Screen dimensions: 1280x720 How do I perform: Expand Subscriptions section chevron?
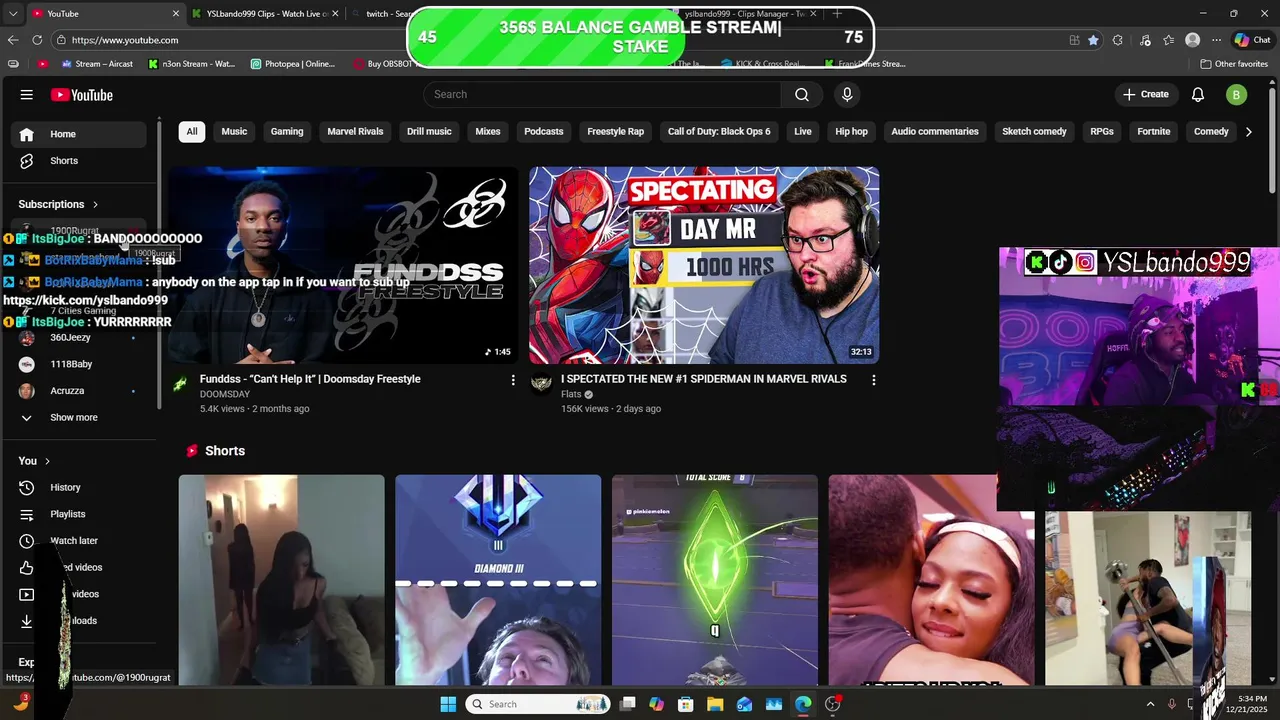[x=96, y=204]
